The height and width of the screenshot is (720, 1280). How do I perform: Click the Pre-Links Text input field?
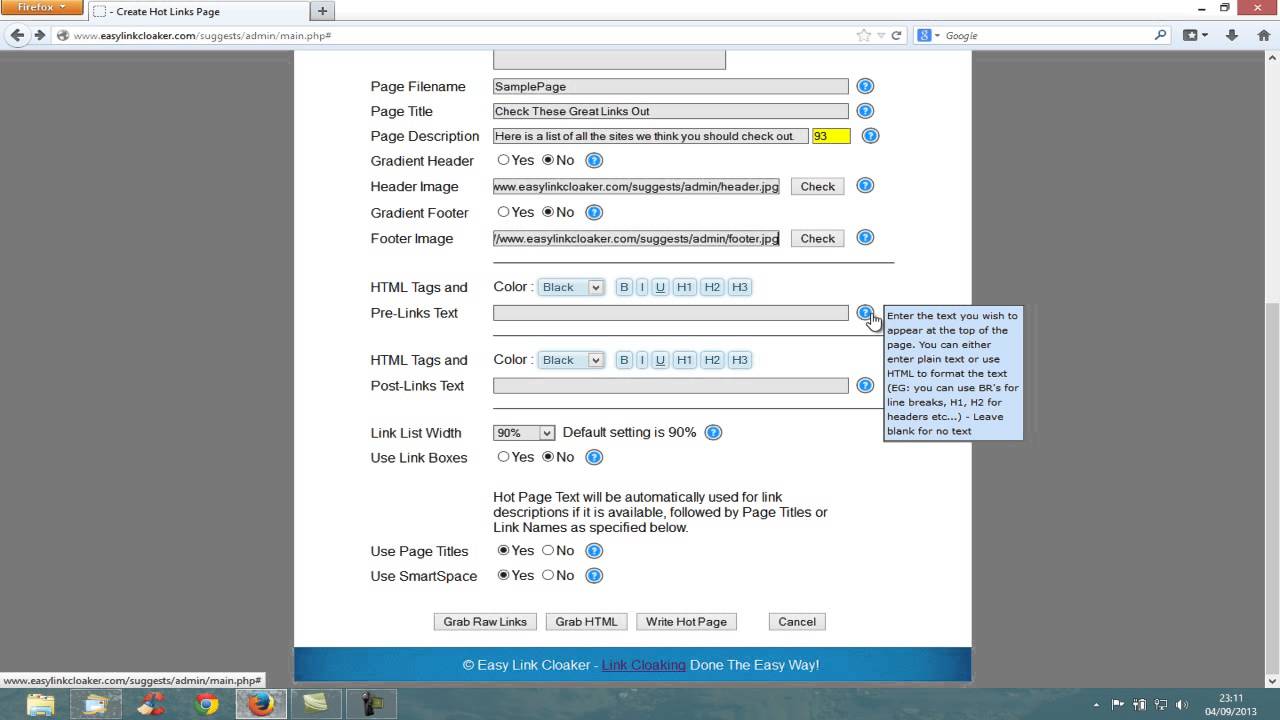pos(671,313)
